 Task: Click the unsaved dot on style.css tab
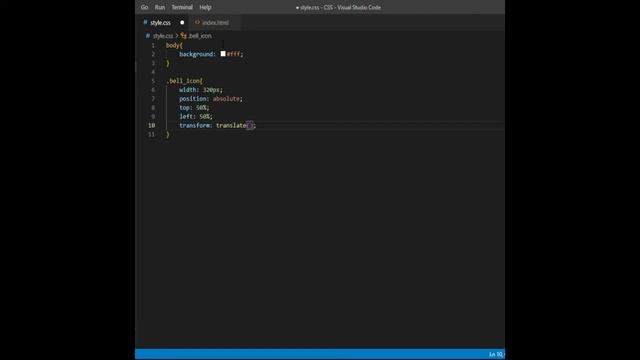pyautogui.click(x=182, y=22)
